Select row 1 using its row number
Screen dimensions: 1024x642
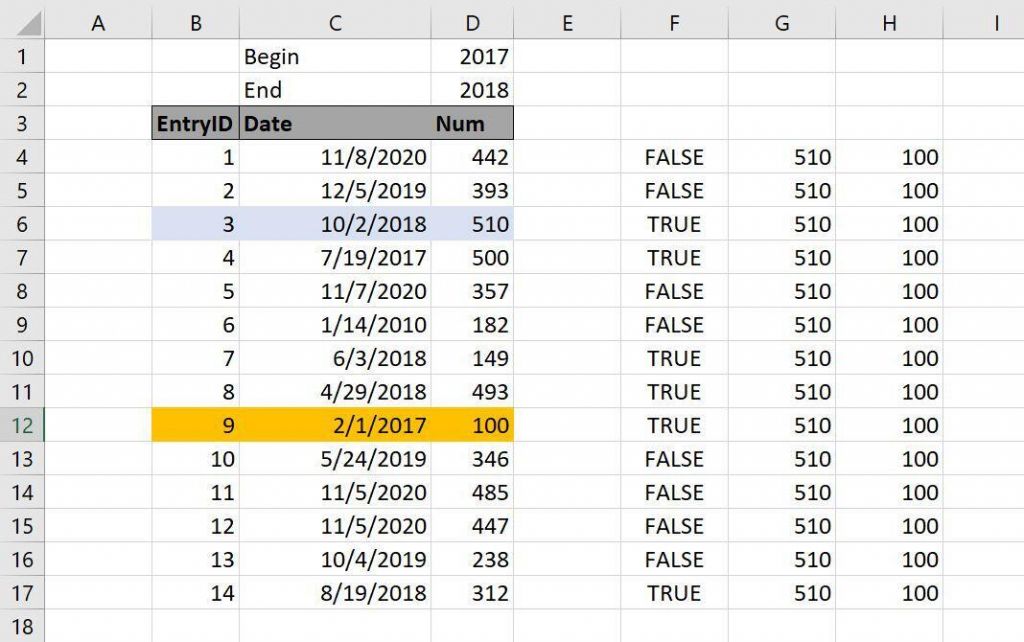(23, 57)
